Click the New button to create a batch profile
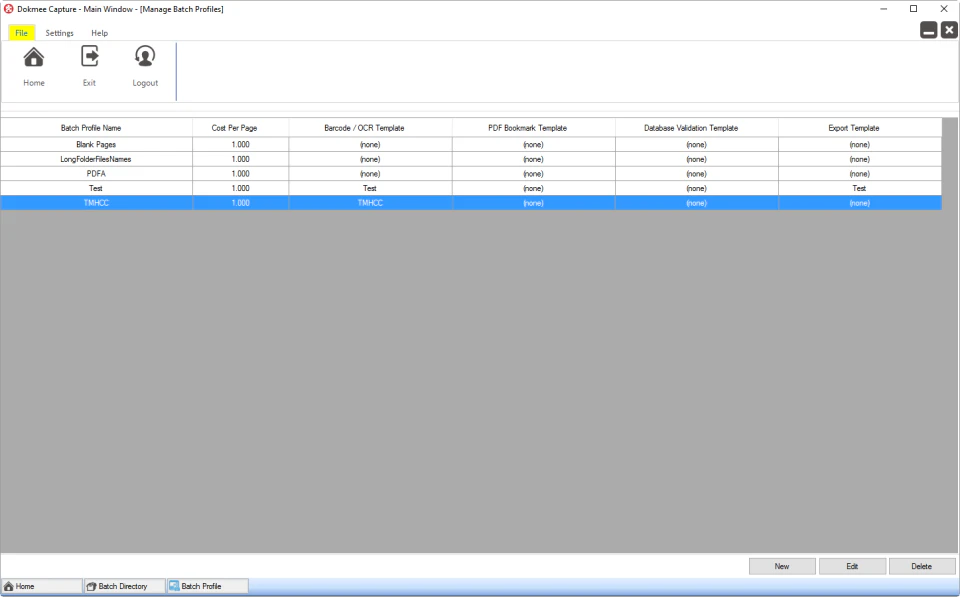 point(781,565)
